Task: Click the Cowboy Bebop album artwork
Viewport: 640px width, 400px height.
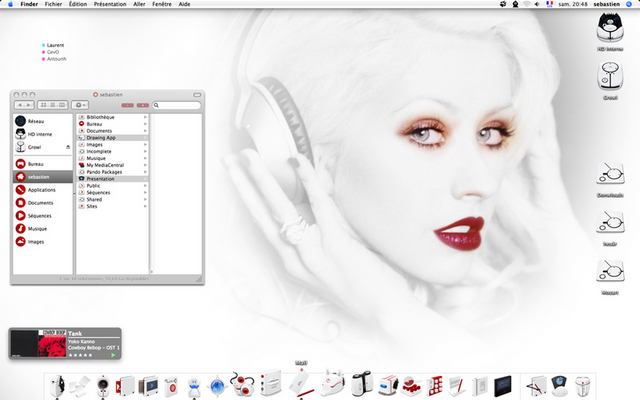Action: [x=52, y=344]
